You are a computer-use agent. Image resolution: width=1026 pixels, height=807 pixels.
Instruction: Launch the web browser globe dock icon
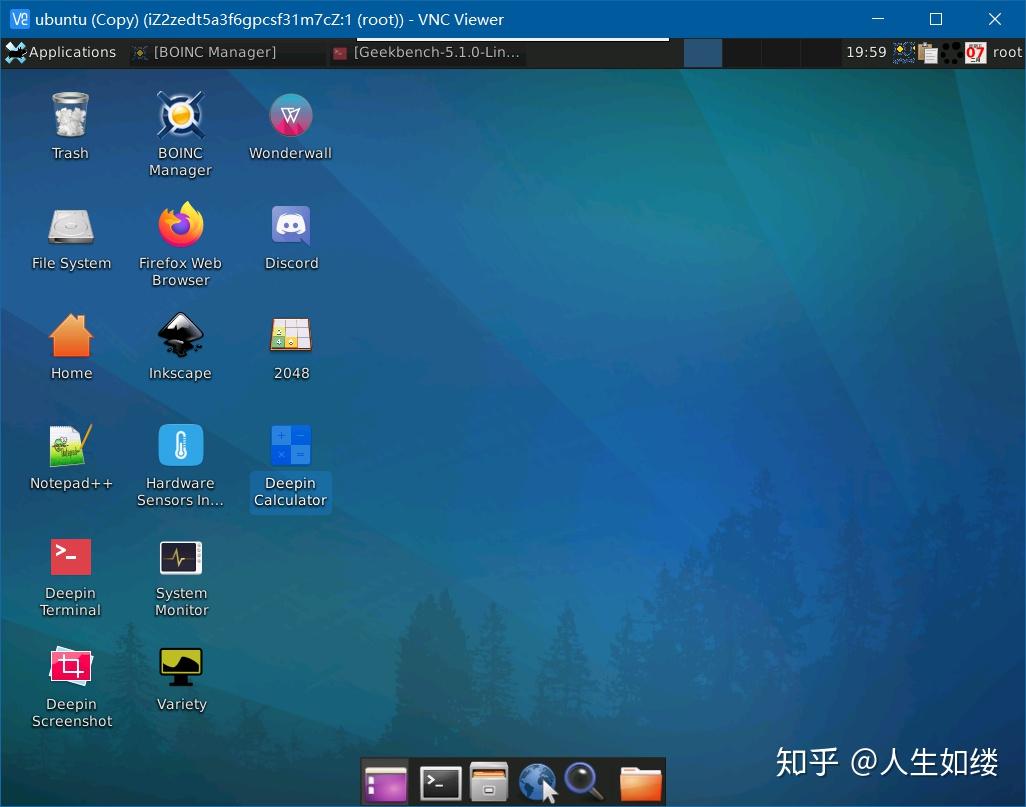click(x=538, y=782)
